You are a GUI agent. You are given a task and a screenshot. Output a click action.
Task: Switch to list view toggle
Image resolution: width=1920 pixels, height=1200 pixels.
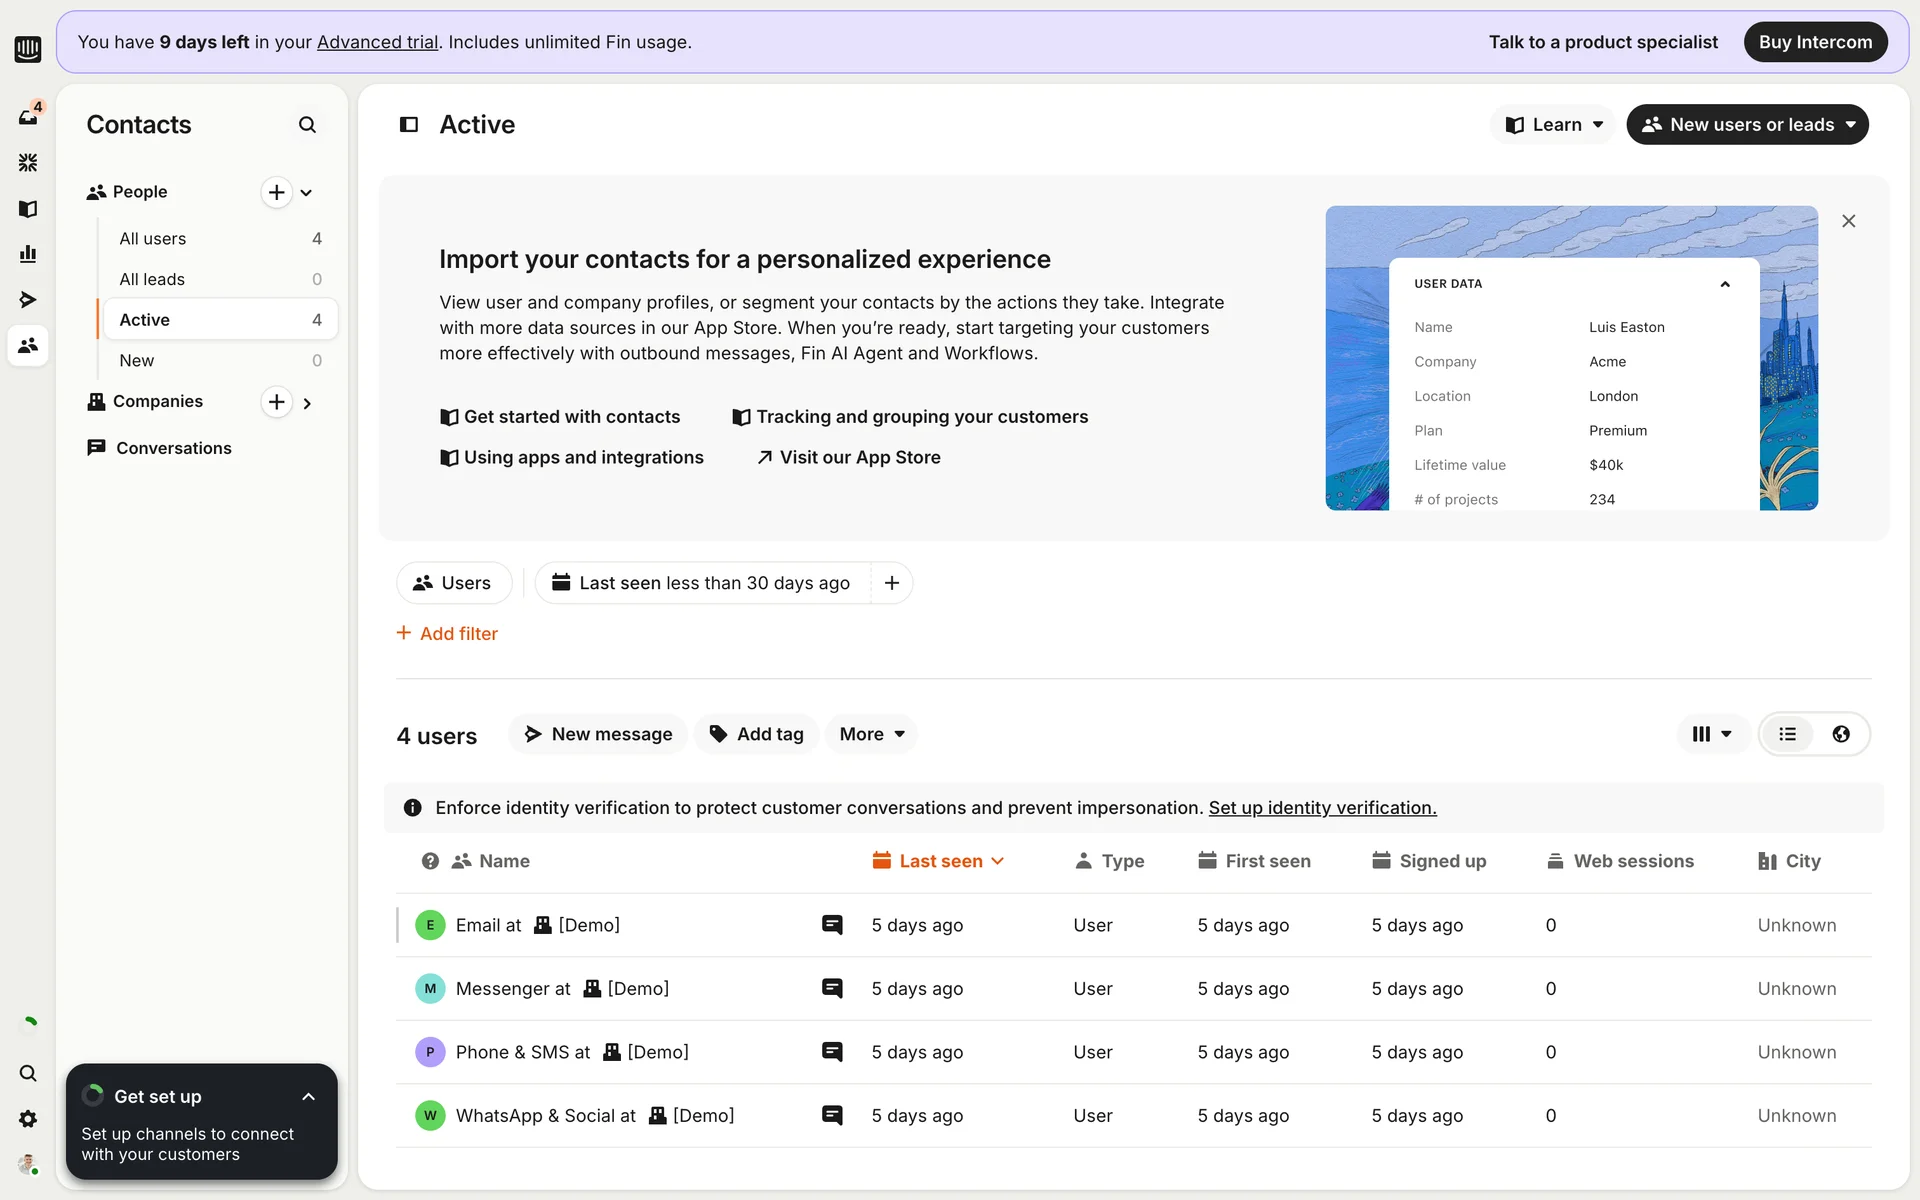tap(1788, 734)
